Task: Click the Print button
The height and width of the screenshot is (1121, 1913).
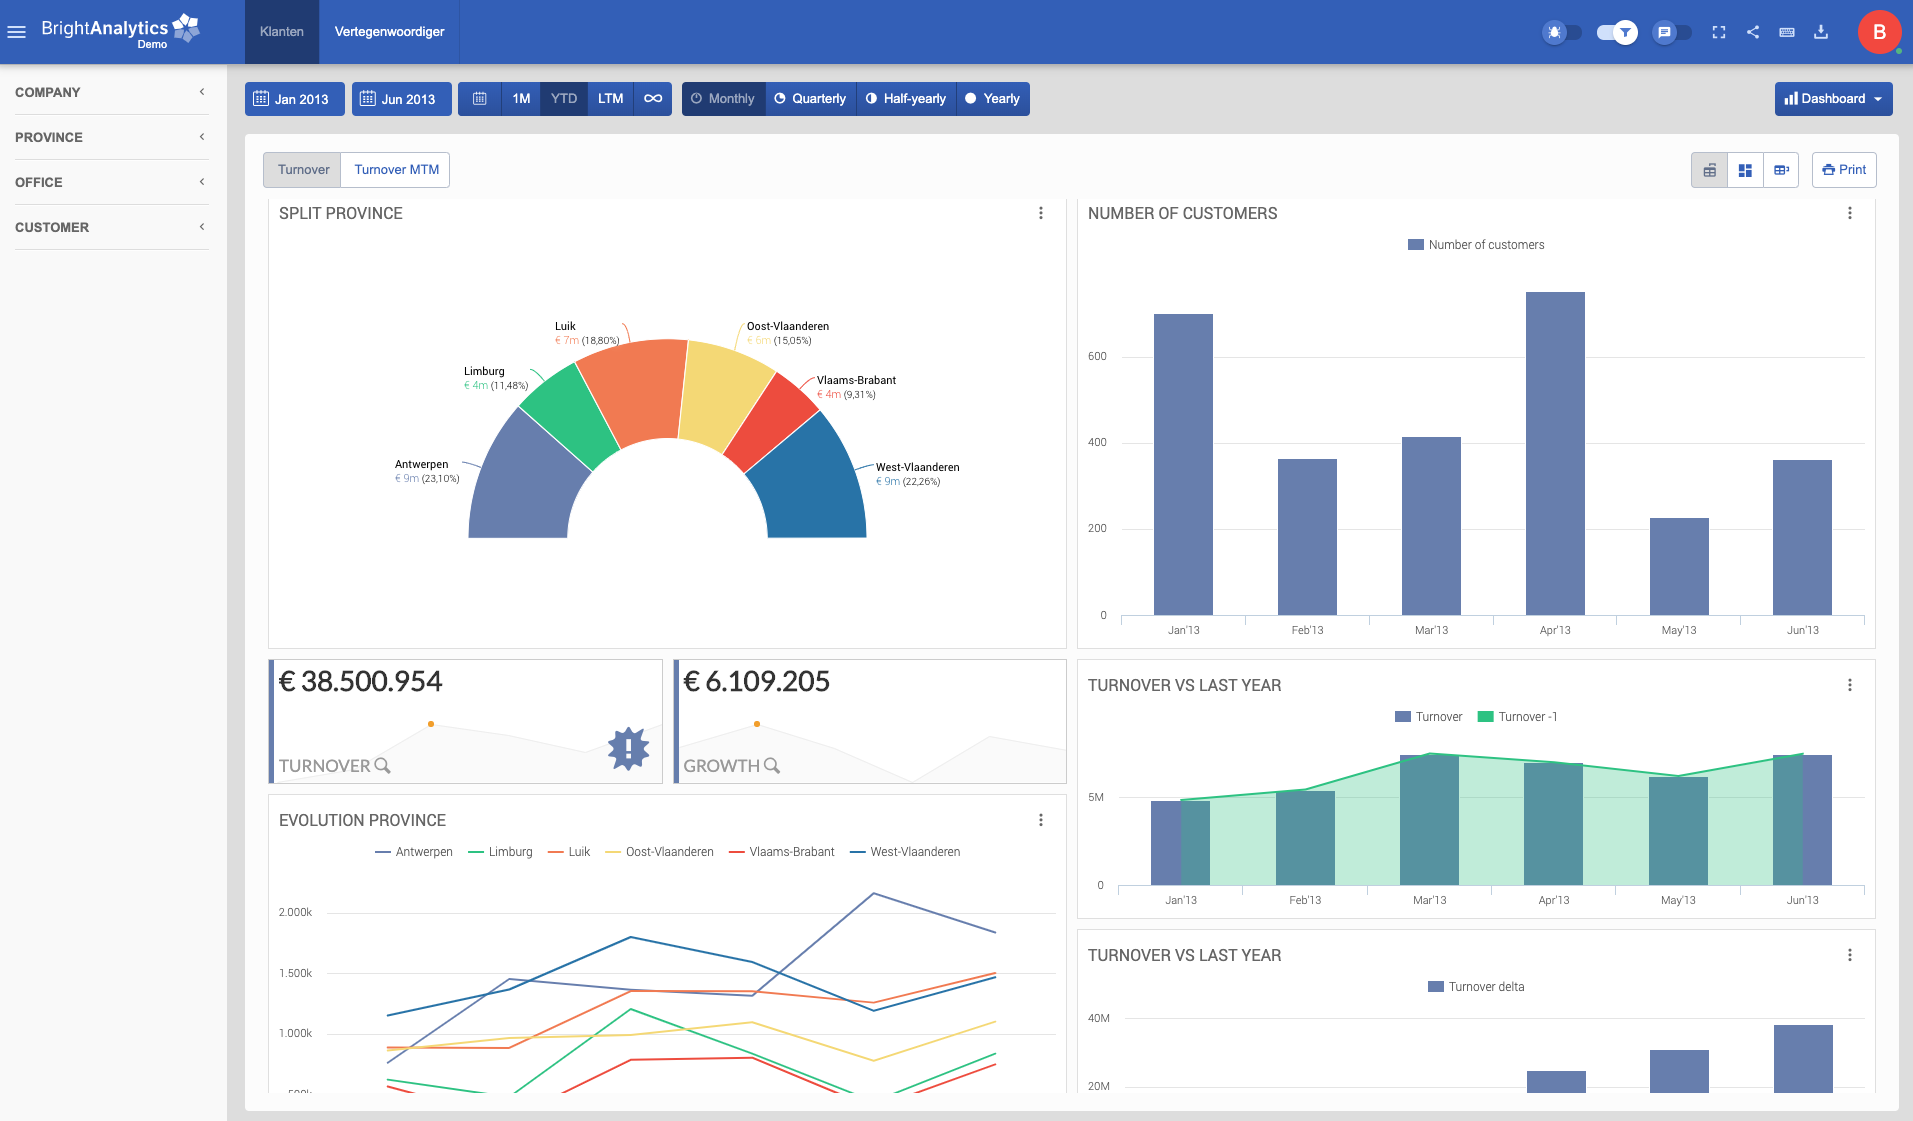Action: pos(1843,170)
